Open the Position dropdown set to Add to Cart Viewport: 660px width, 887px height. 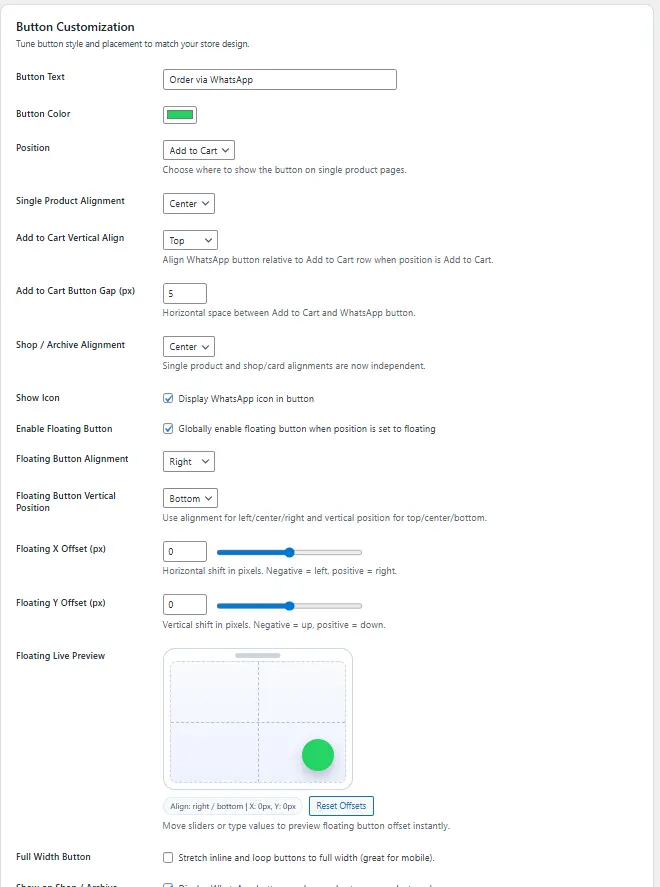point(199,150)
